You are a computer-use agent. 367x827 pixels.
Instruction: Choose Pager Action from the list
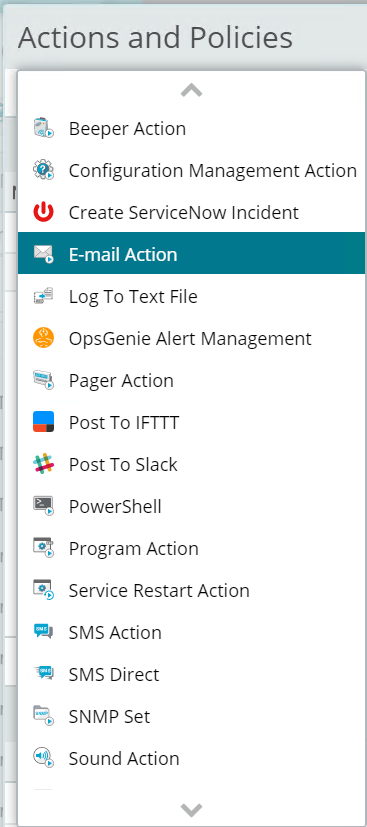[191, 380]
